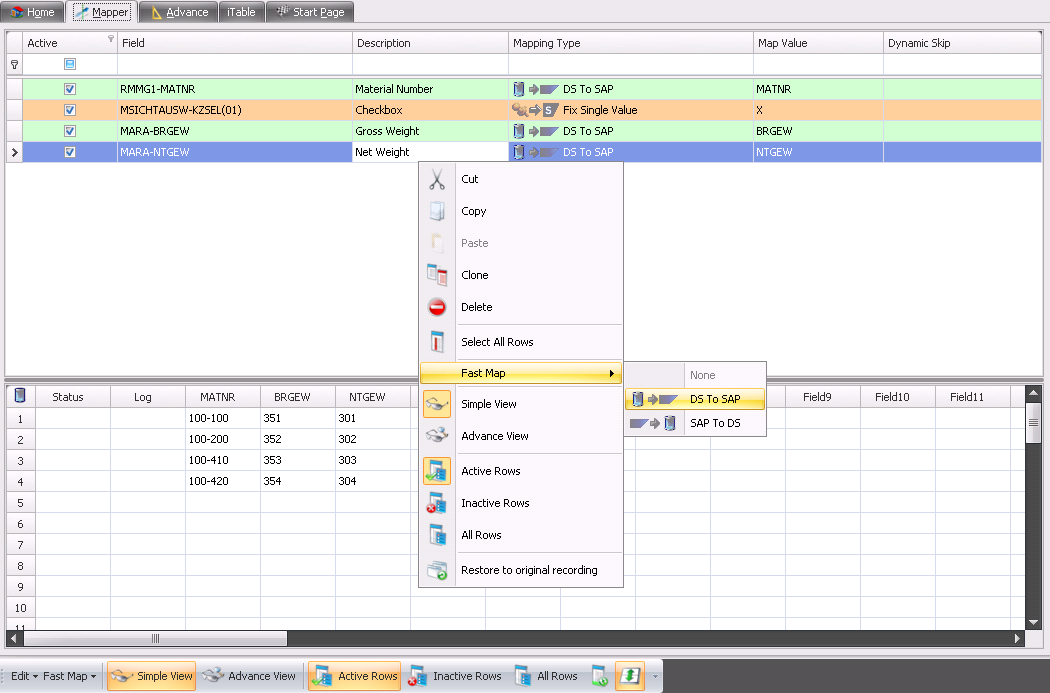
Task: Toggle Inactive Rows in bottom toolbar
Action: [455, 676]
